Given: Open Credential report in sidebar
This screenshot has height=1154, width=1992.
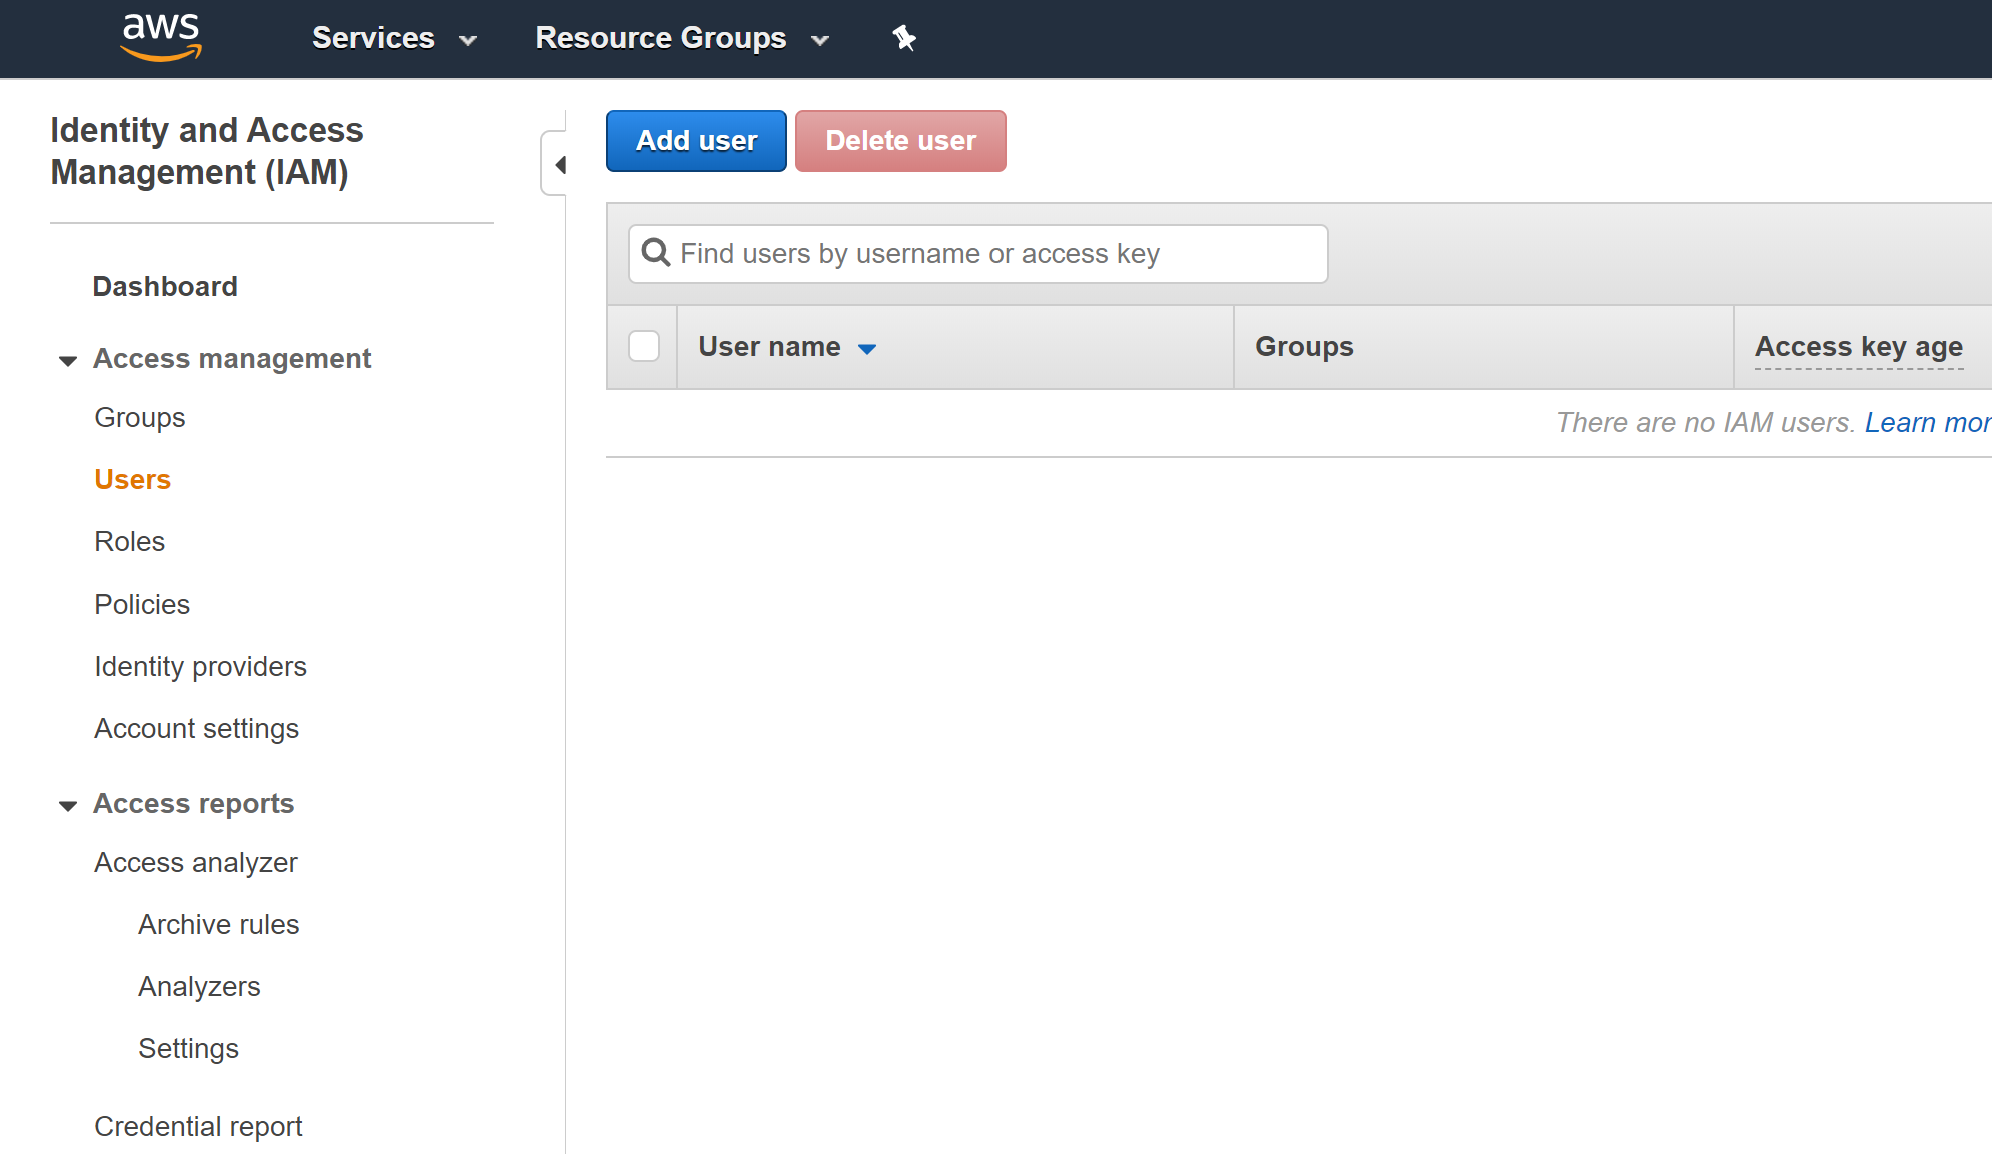Looking at the screenshot, I should click(x=198, y=1126).
